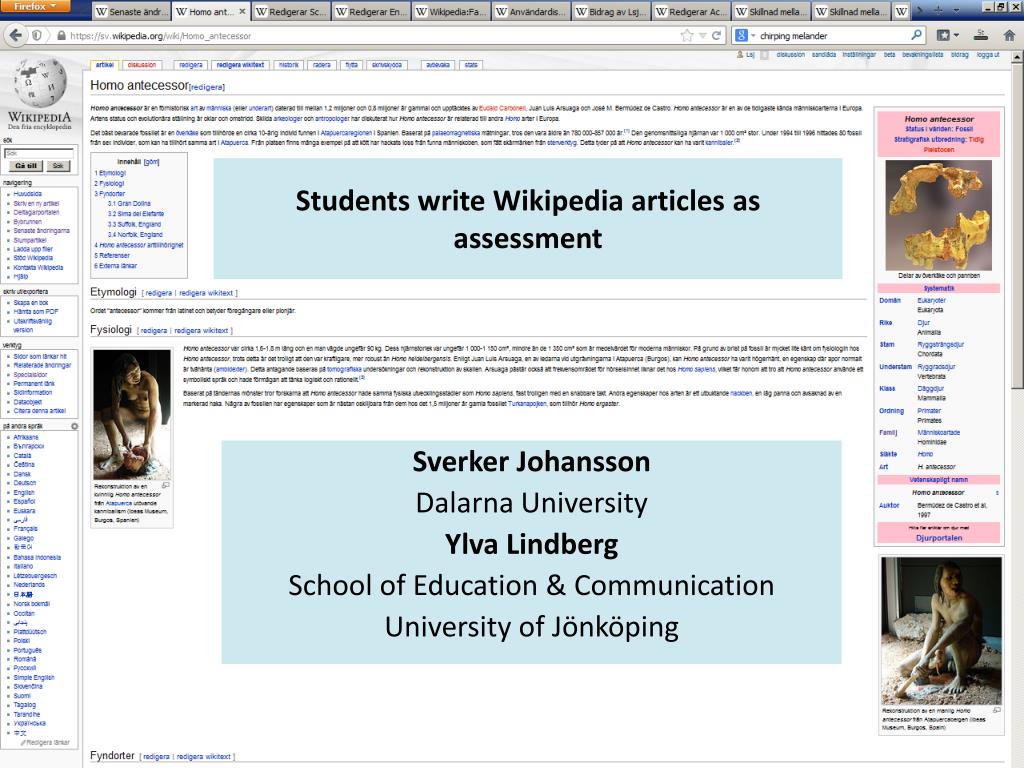1024x768 pixels.
Task: Close the Homo ant... tab
Action: [x=242, y=11]
